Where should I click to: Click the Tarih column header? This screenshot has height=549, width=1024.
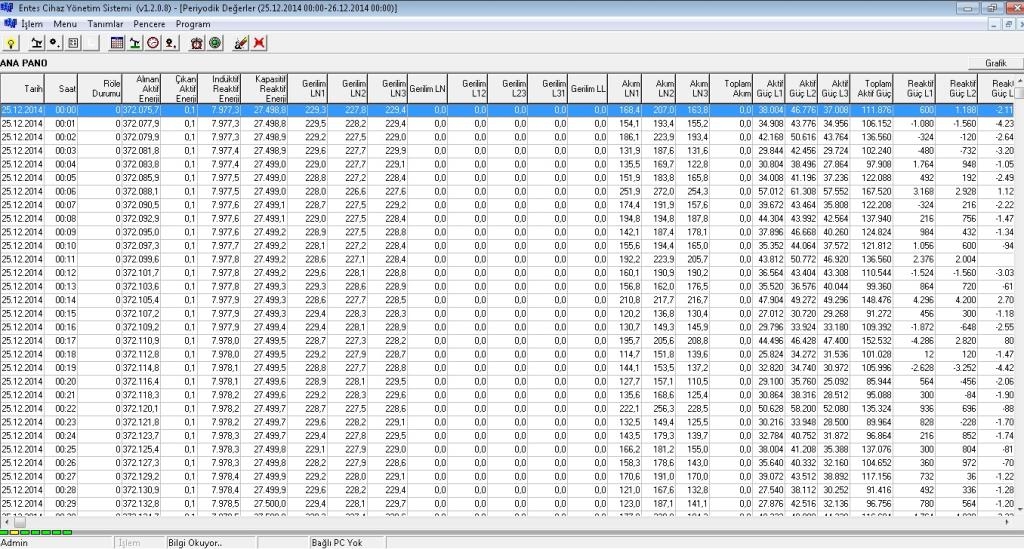(x=22, y=88)
